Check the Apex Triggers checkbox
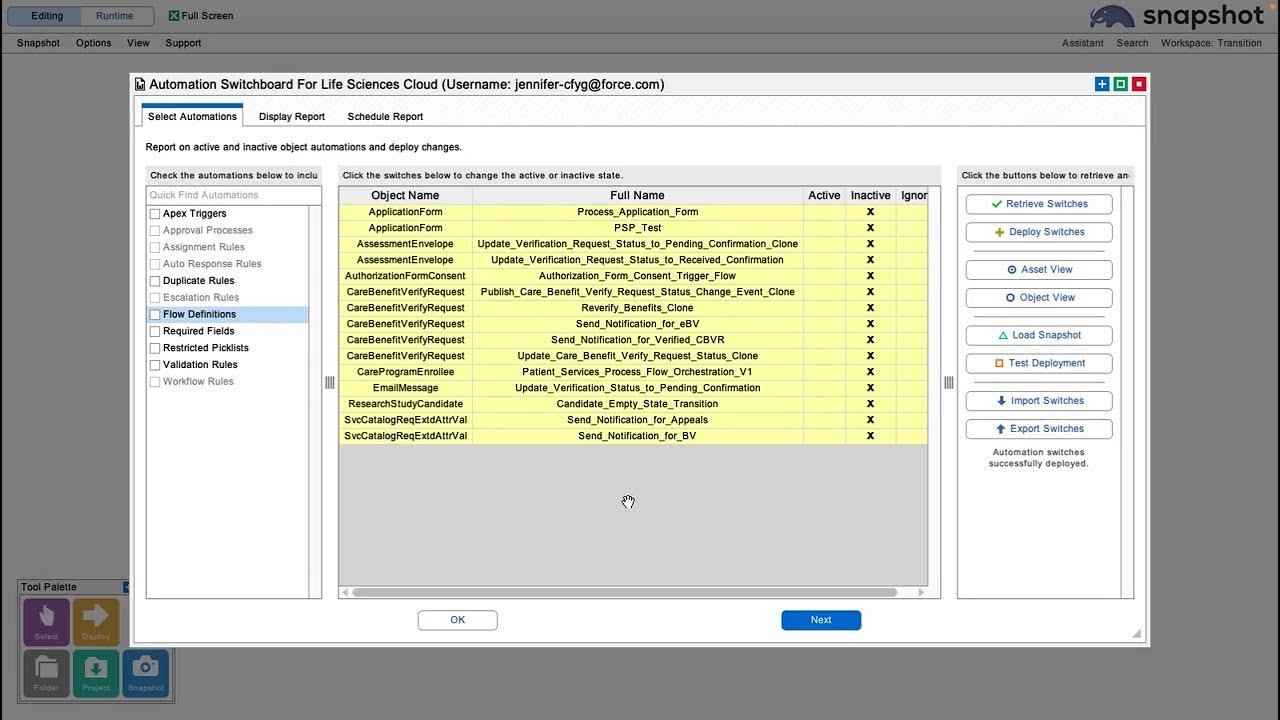The width and height of the screenshot is (1280, 720). pyautogui.click(x=155, y=214)
